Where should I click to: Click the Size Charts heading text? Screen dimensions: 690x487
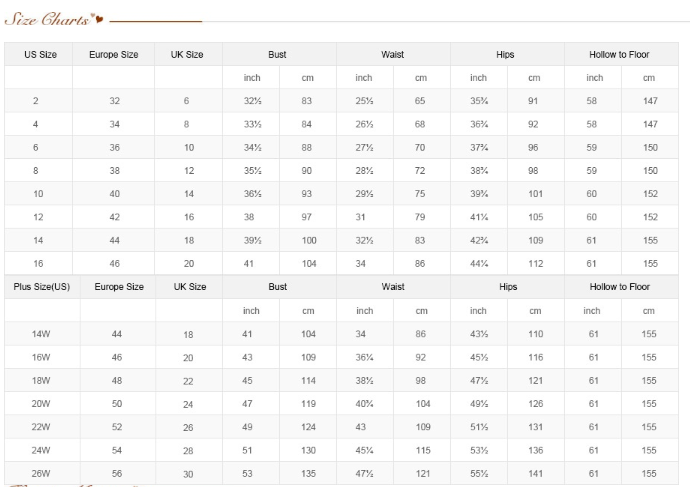pyautogui.click(x=47, y=19)
